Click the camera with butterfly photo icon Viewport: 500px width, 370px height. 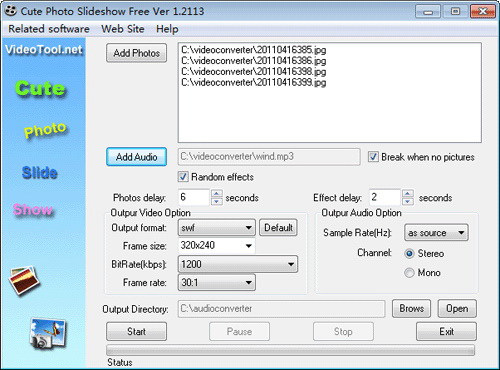pyautogui.click(x=48, y=333)
